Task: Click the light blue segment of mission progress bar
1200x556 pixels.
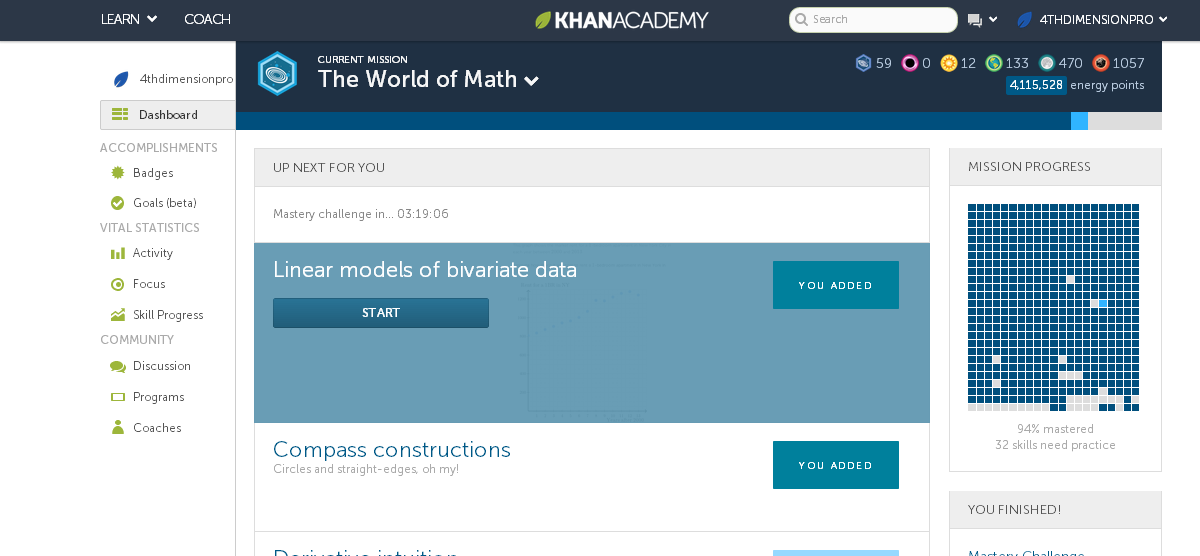Action: tap(1079, 121)
